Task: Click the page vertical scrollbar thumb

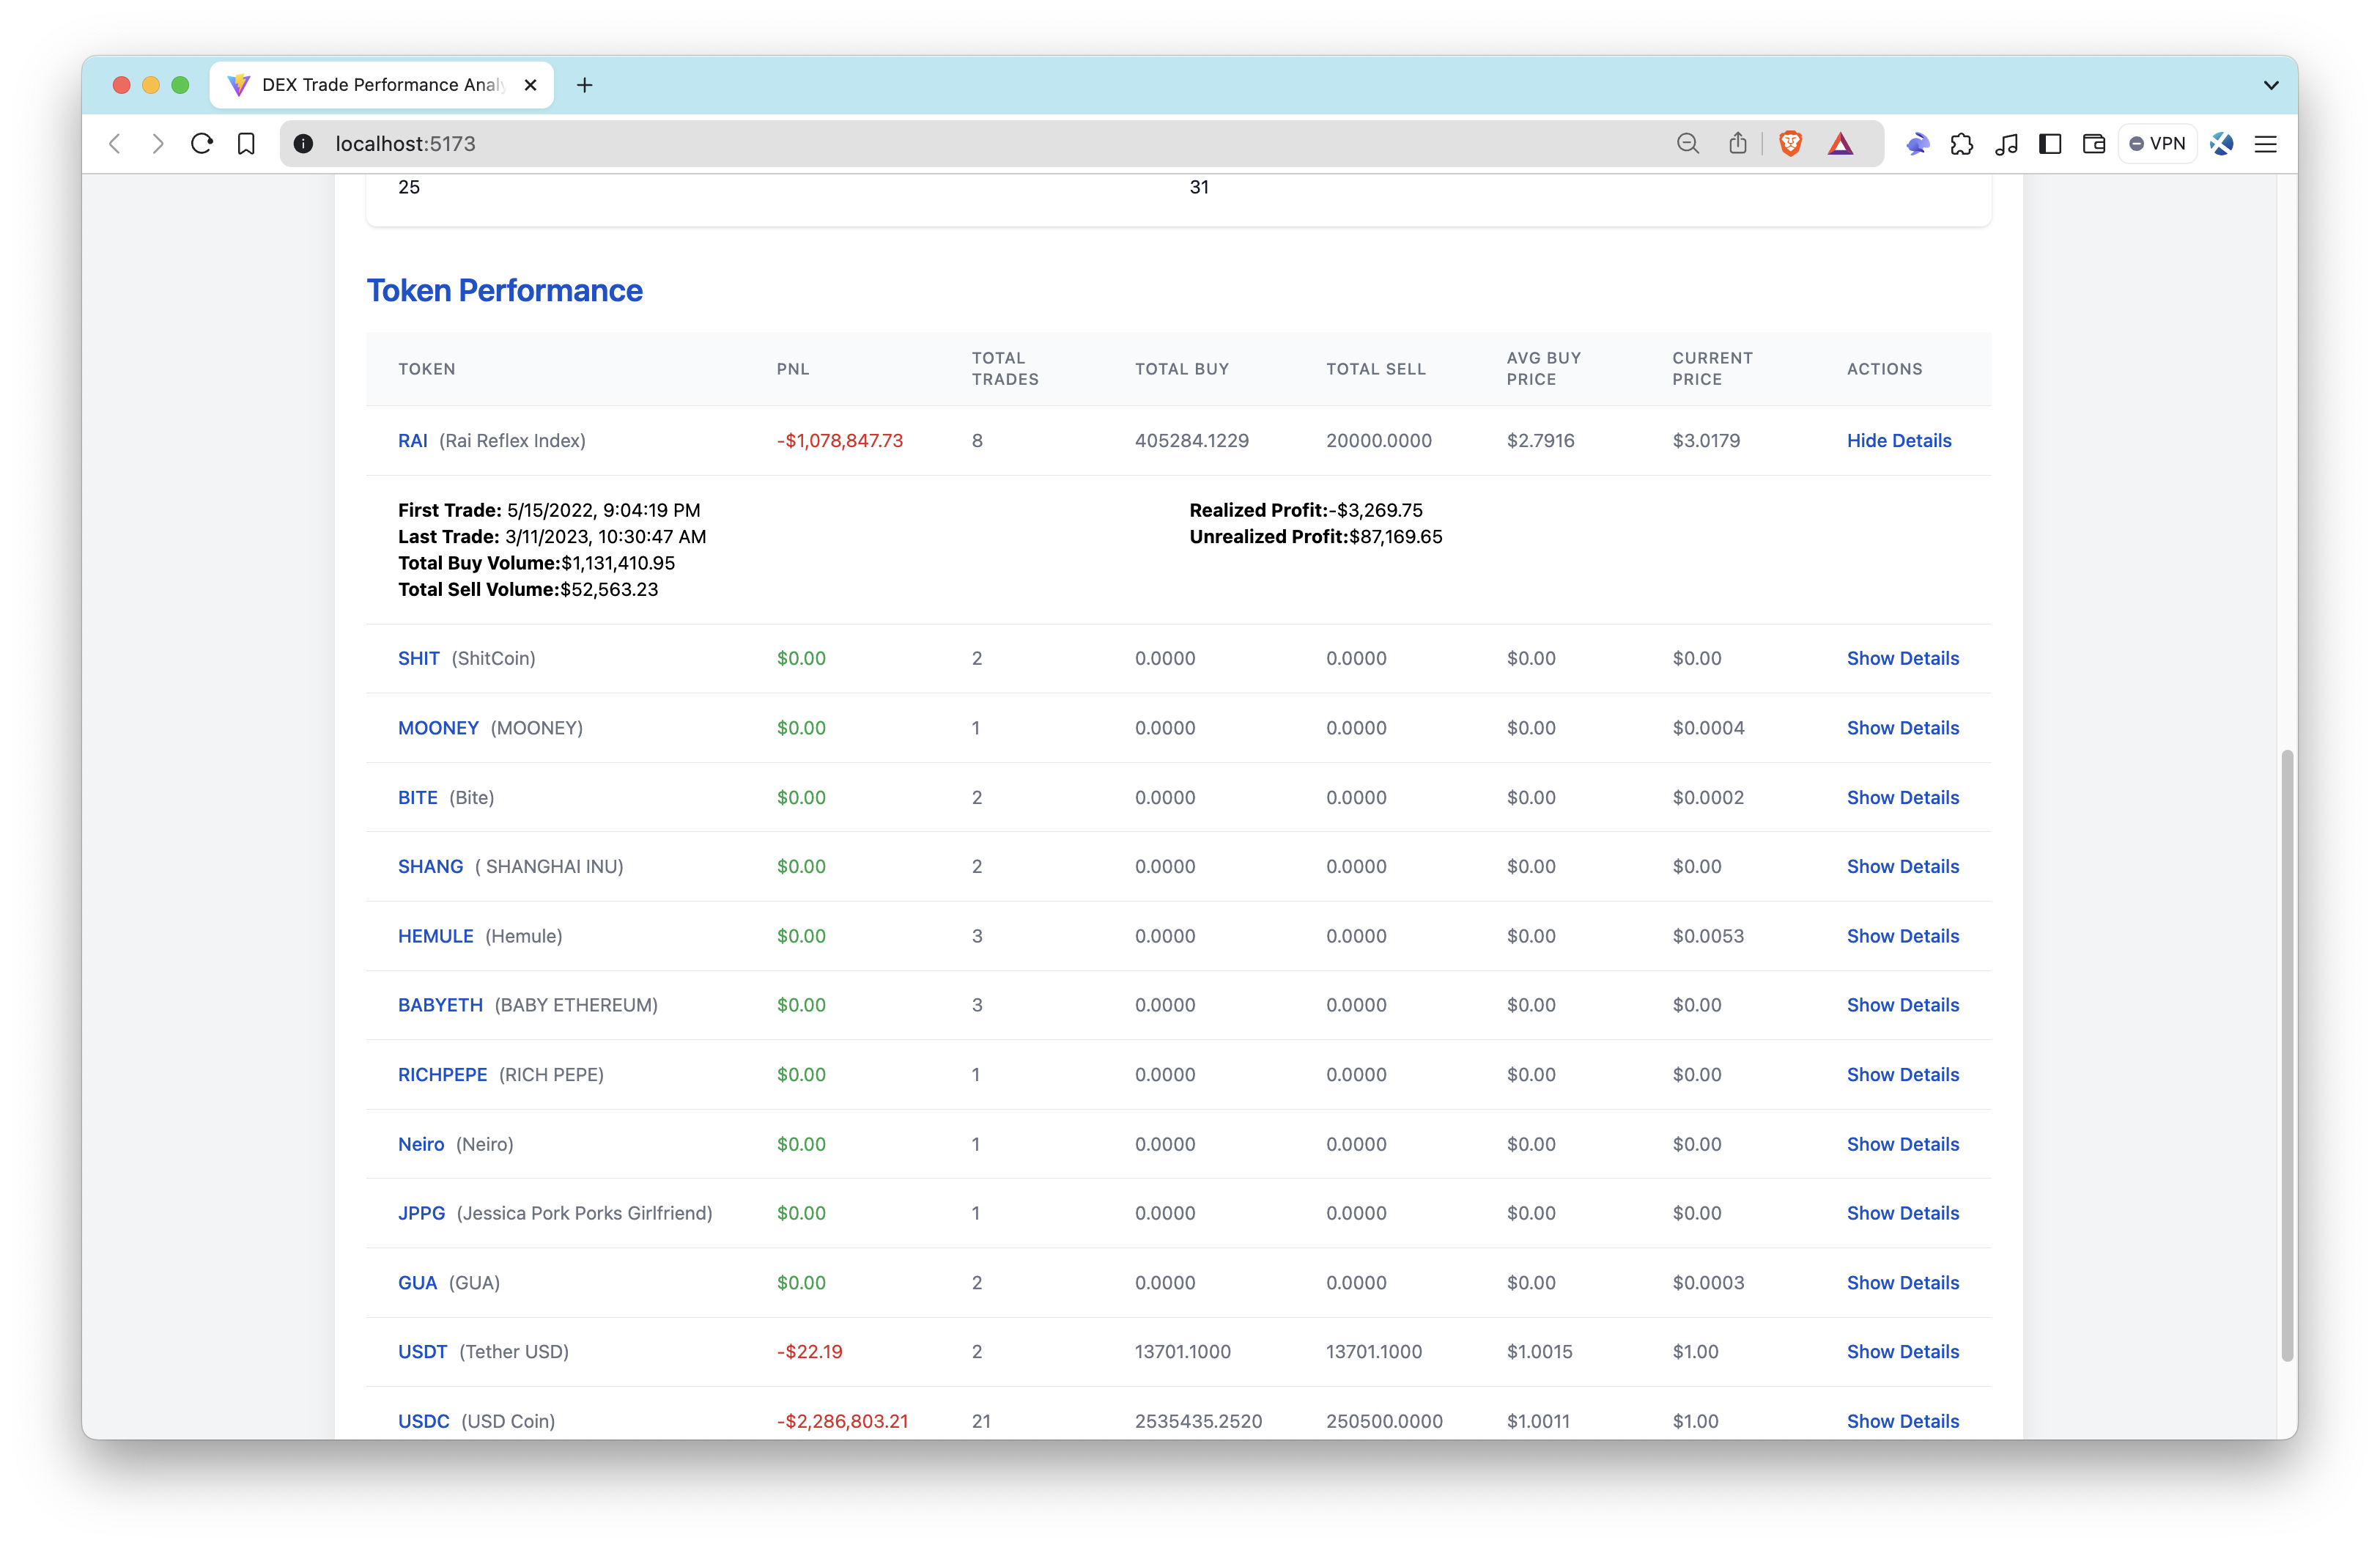Action: point(2287,1055)
